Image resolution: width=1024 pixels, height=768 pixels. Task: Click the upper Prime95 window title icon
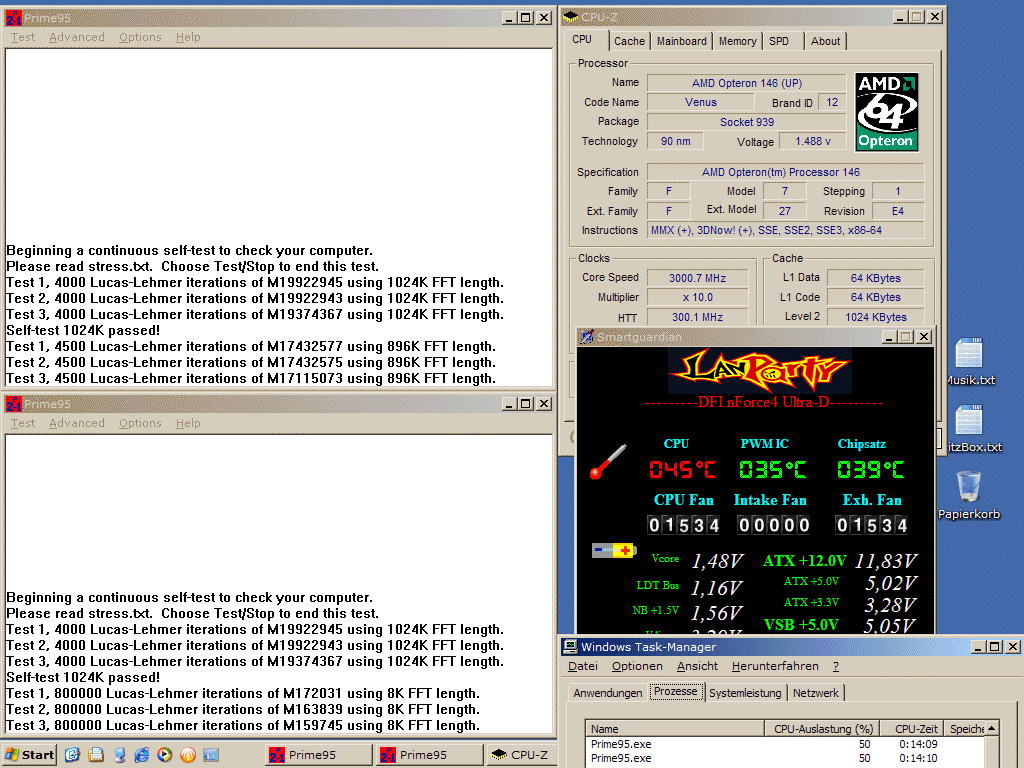(x=13, y=18)
